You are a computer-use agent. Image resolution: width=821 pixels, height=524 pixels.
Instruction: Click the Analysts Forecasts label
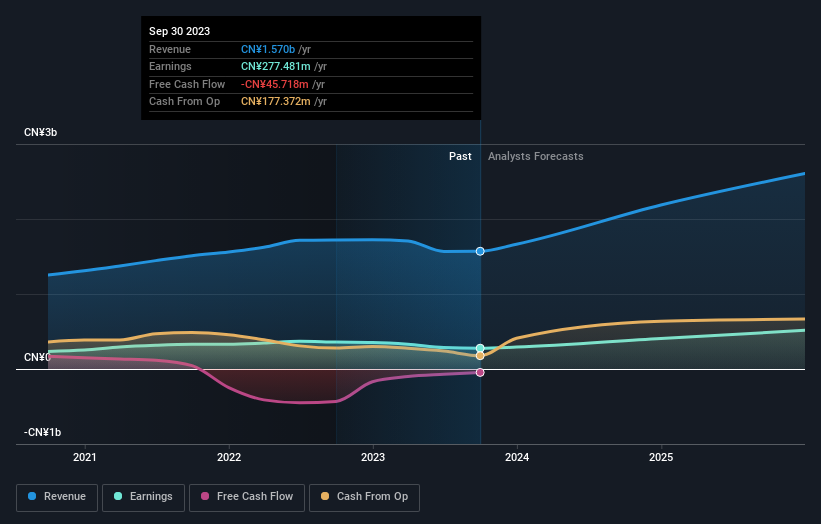tap(536, 156)
